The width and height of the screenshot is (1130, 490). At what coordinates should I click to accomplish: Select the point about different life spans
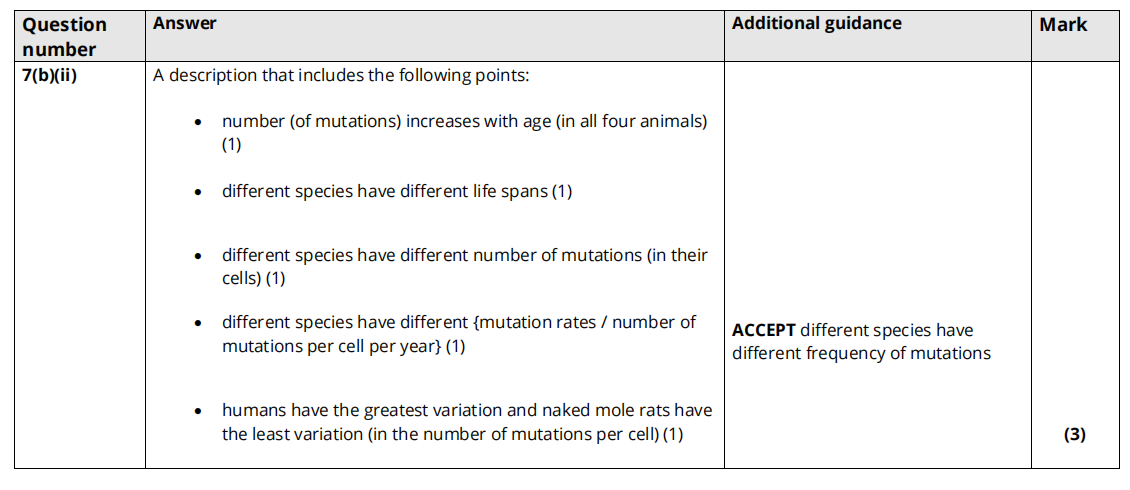point(396,191)
